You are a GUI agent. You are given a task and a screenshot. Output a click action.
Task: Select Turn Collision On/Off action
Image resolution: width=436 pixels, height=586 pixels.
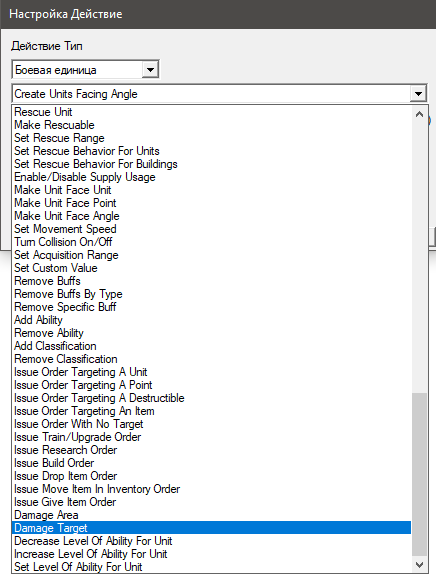click(211, 242)
